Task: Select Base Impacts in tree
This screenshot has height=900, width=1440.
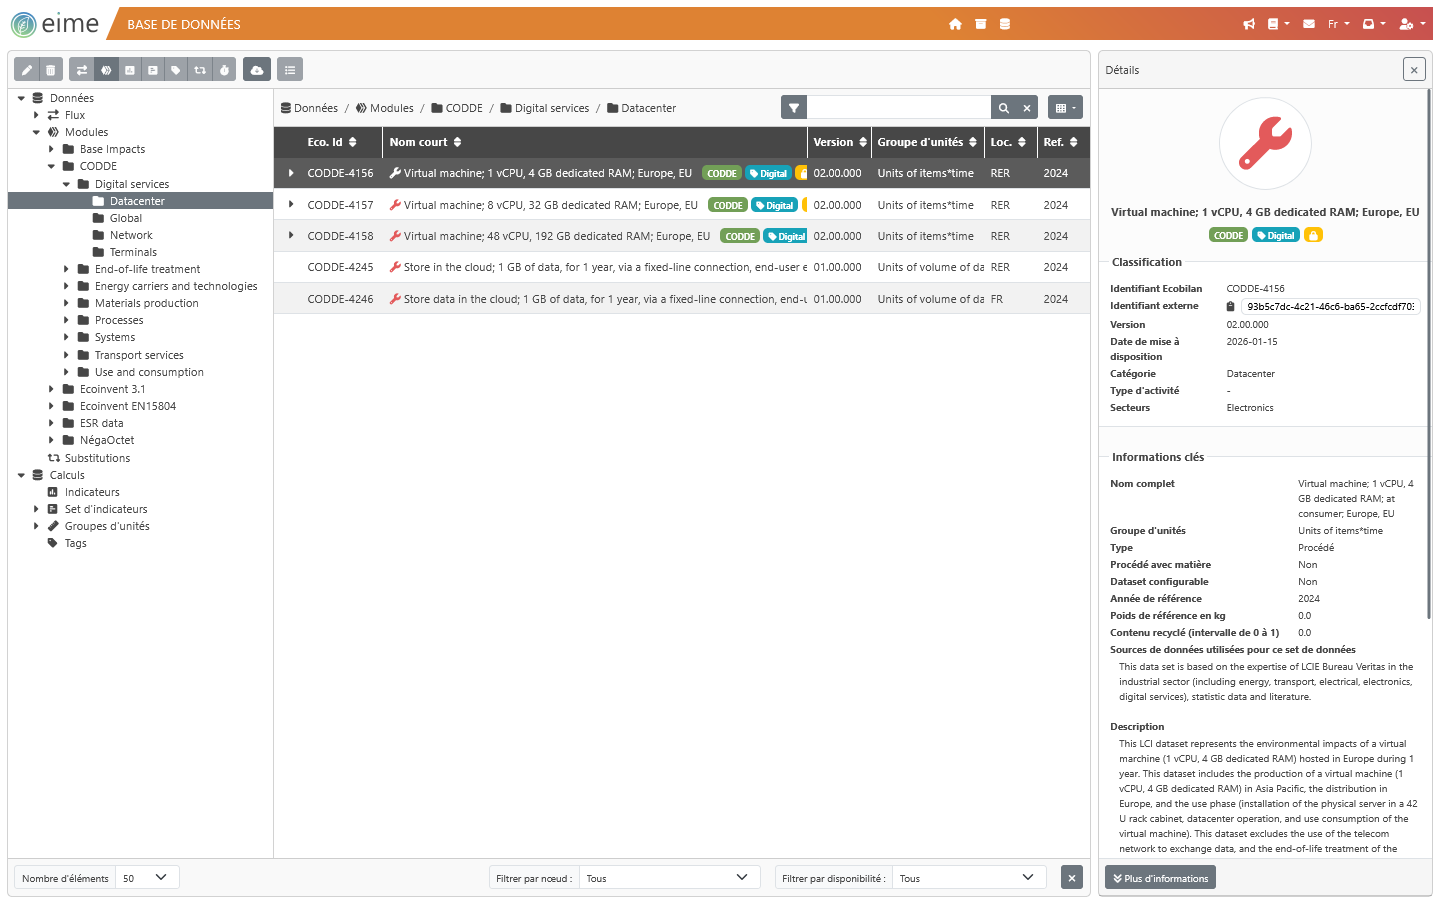Action: click(112, 149)
